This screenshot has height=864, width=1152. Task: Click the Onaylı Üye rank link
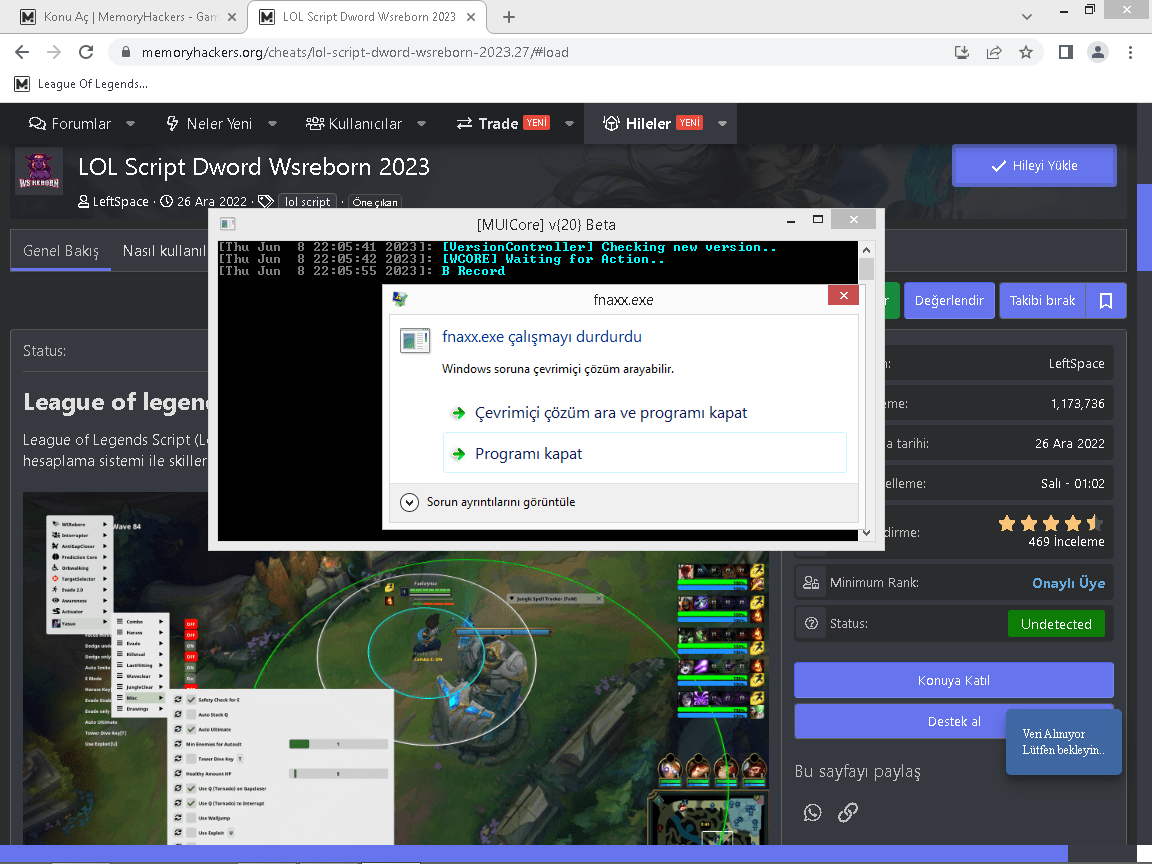[x=1068, y=583]
